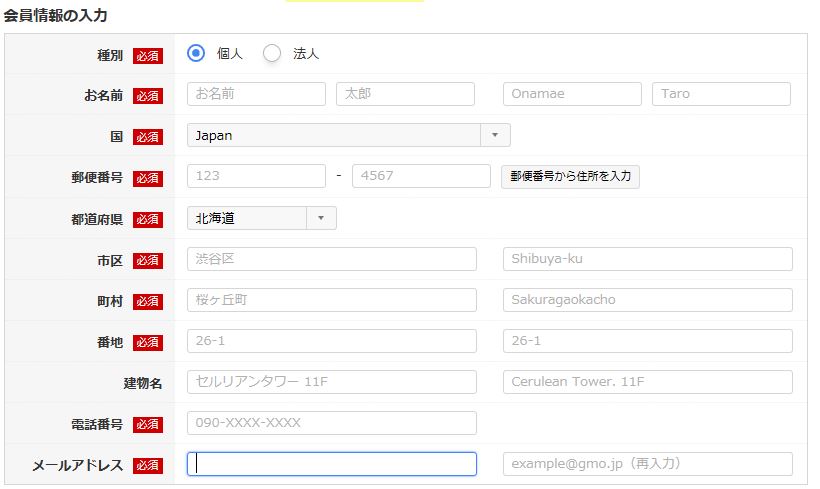Click the メールアドレス row label
This screenshot has height=489, width=820.
click(77, 465)
